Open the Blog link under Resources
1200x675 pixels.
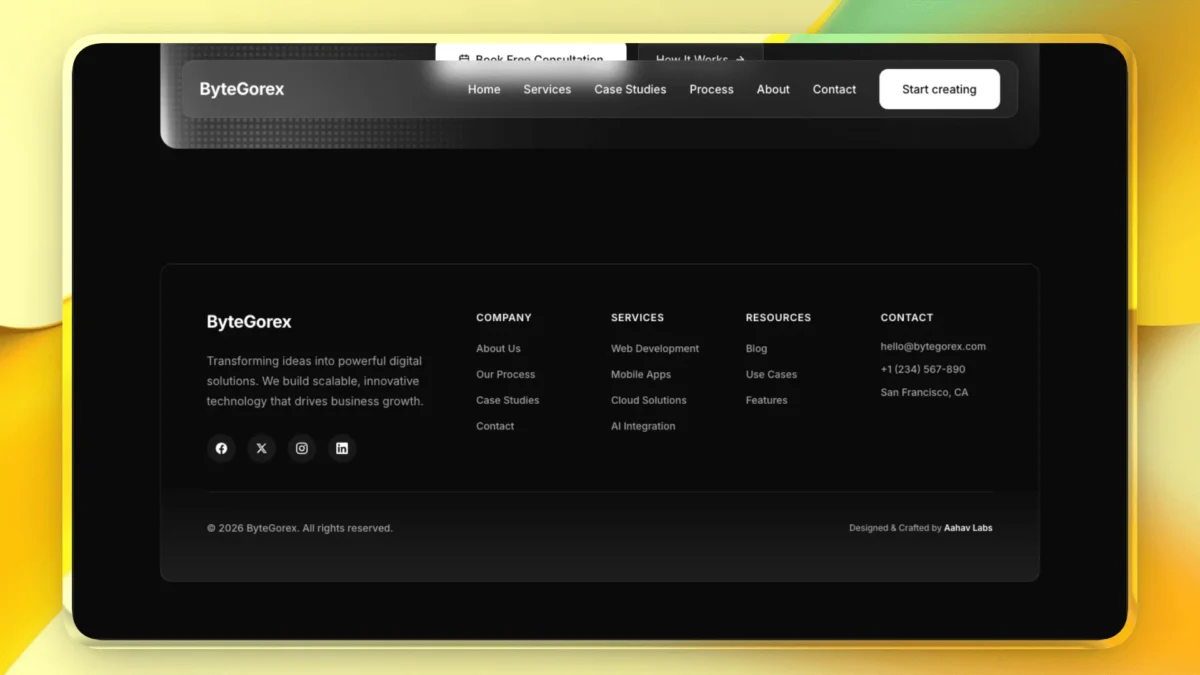click(x=756, y=349)
